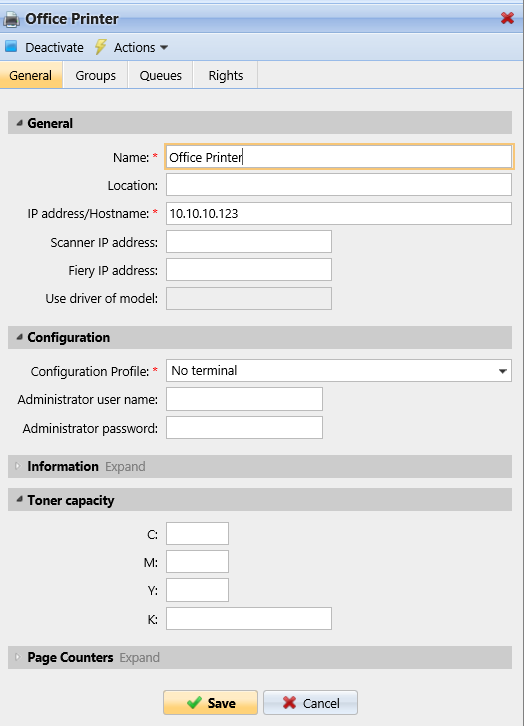Click the lightning bolt Actions icon
This screenshot has height=726, width=524.
(100, 47)
